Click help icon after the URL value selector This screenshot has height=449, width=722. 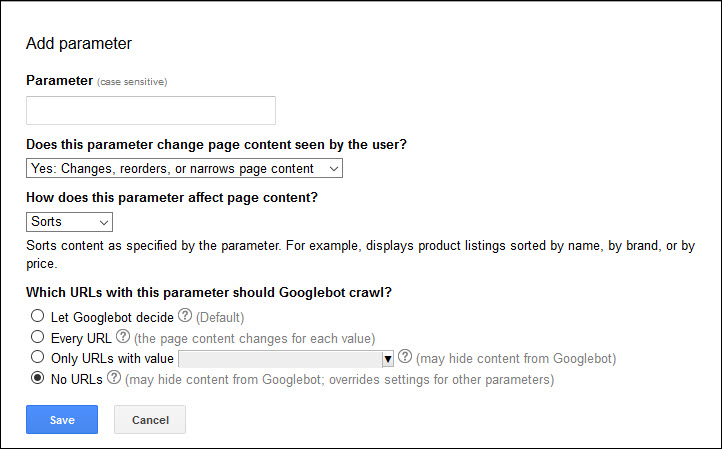tap(405, 357)
